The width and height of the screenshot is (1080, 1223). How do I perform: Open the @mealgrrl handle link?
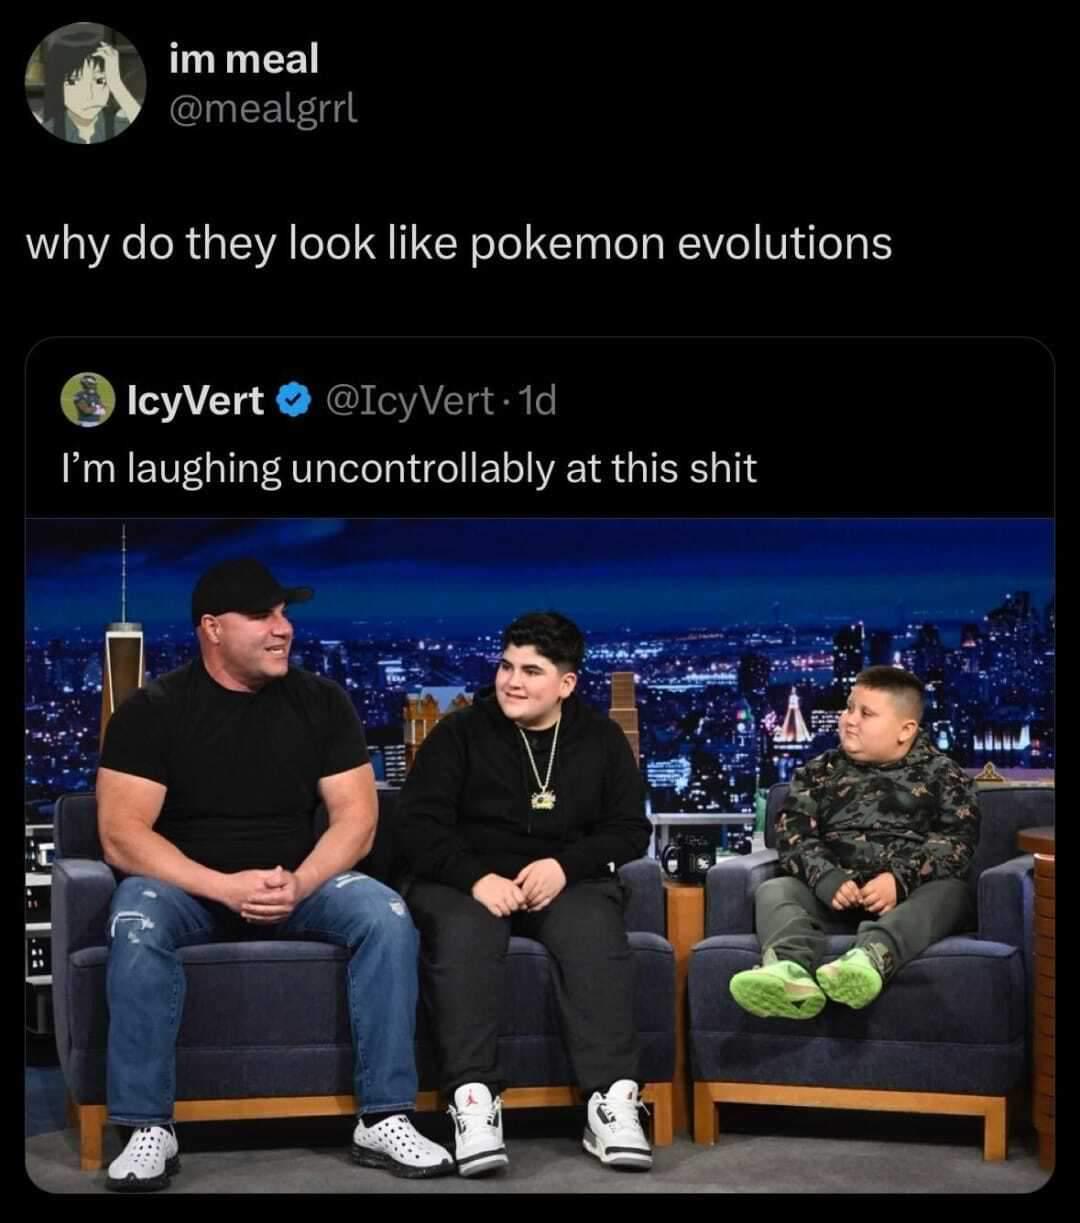[263, 106]
